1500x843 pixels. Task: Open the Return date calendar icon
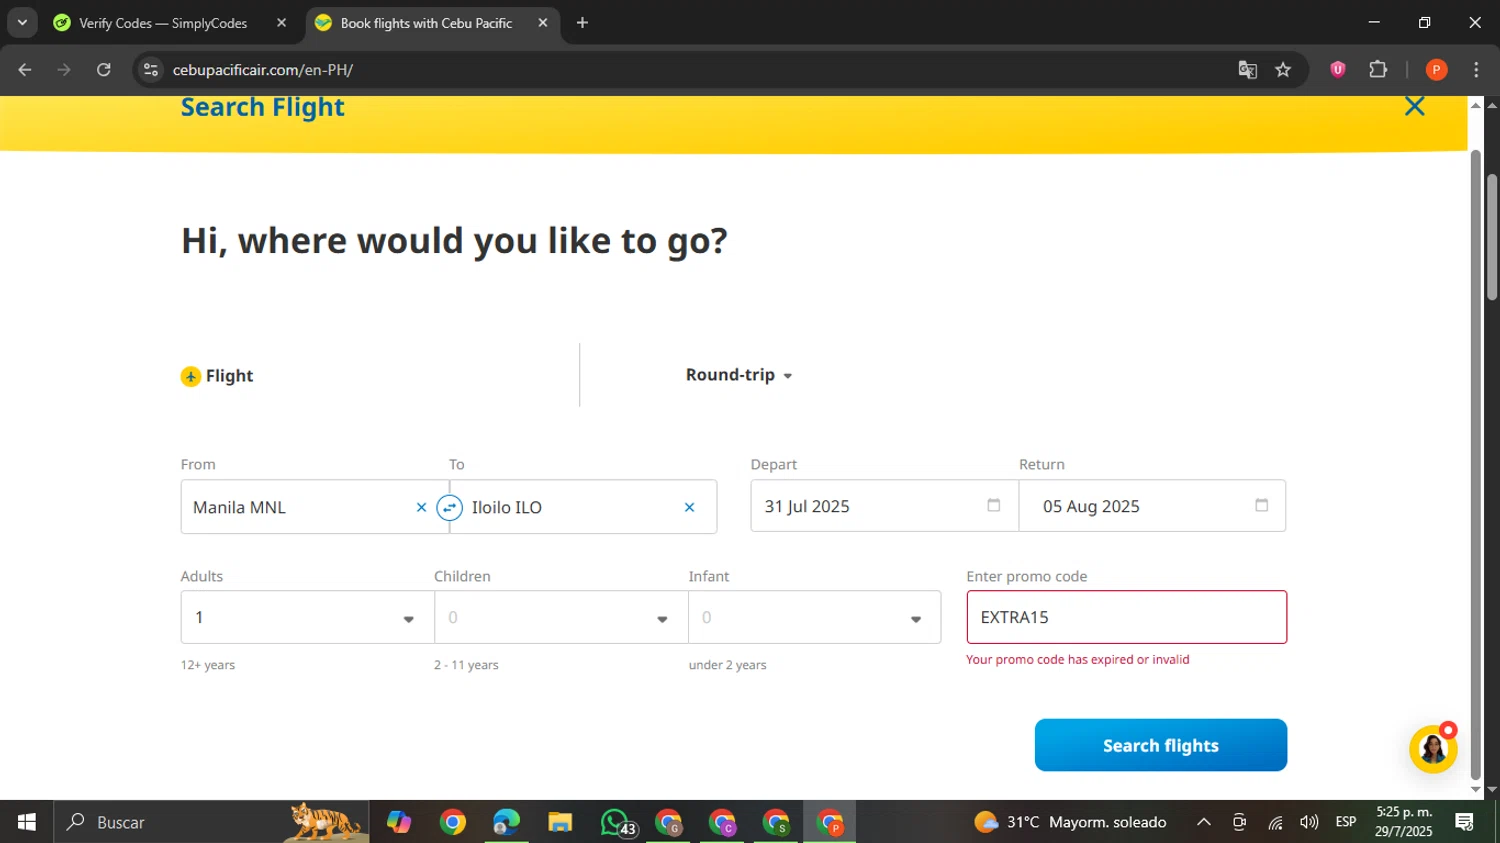1262,505
